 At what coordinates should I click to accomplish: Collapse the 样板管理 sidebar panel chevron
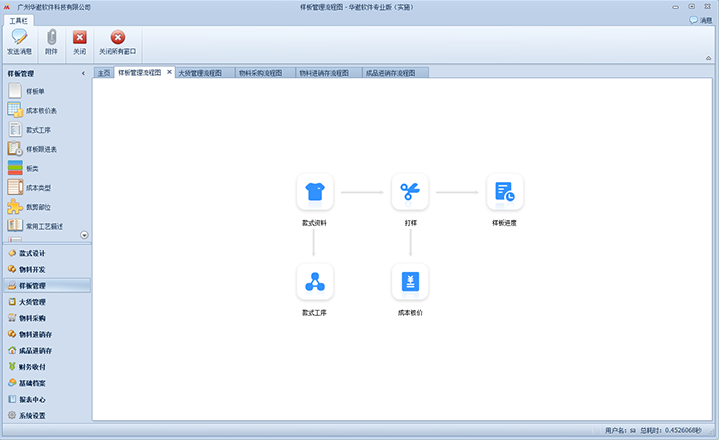coord(83,73)
